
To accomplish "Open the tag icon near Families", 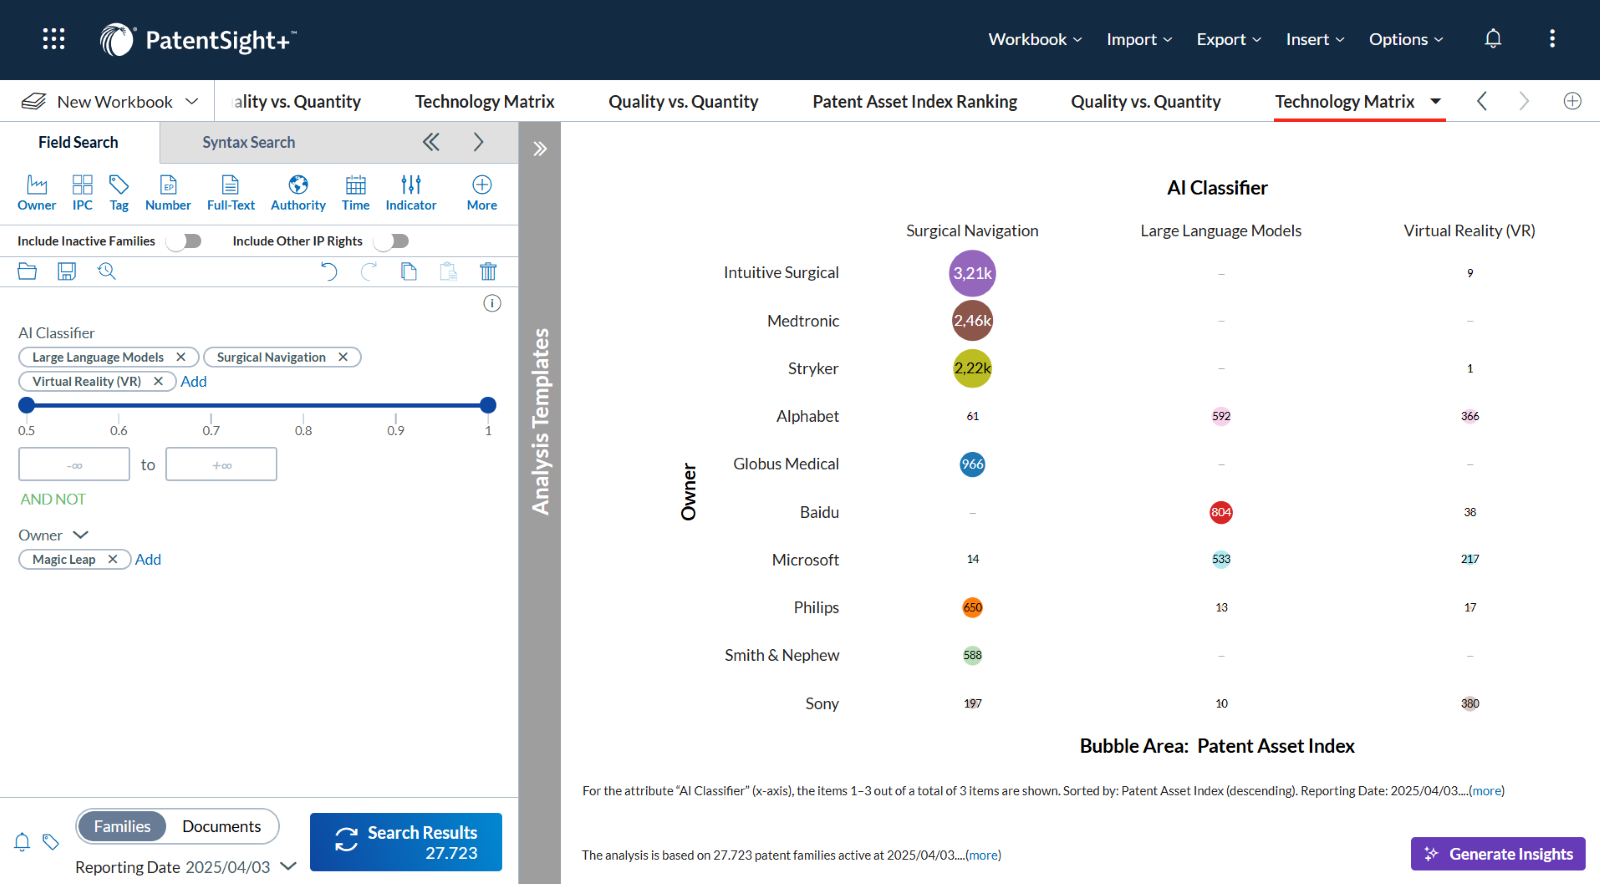I will [51, 842].
